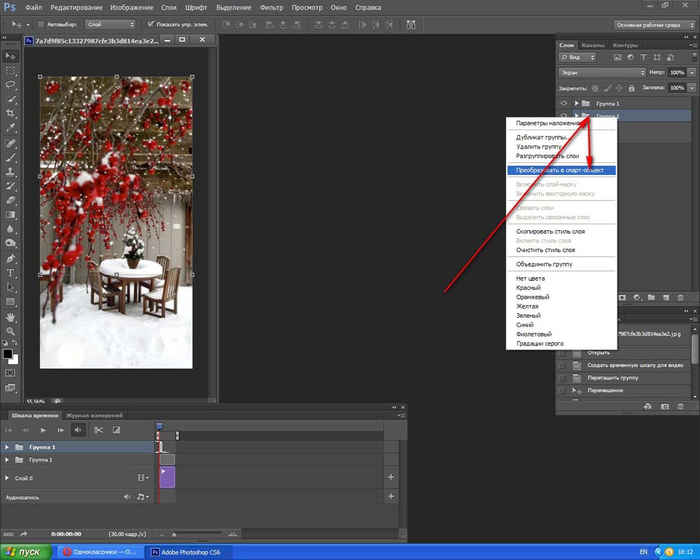Select the Красный color label
This screenshot has height=560, width=700.
(528, 288)
